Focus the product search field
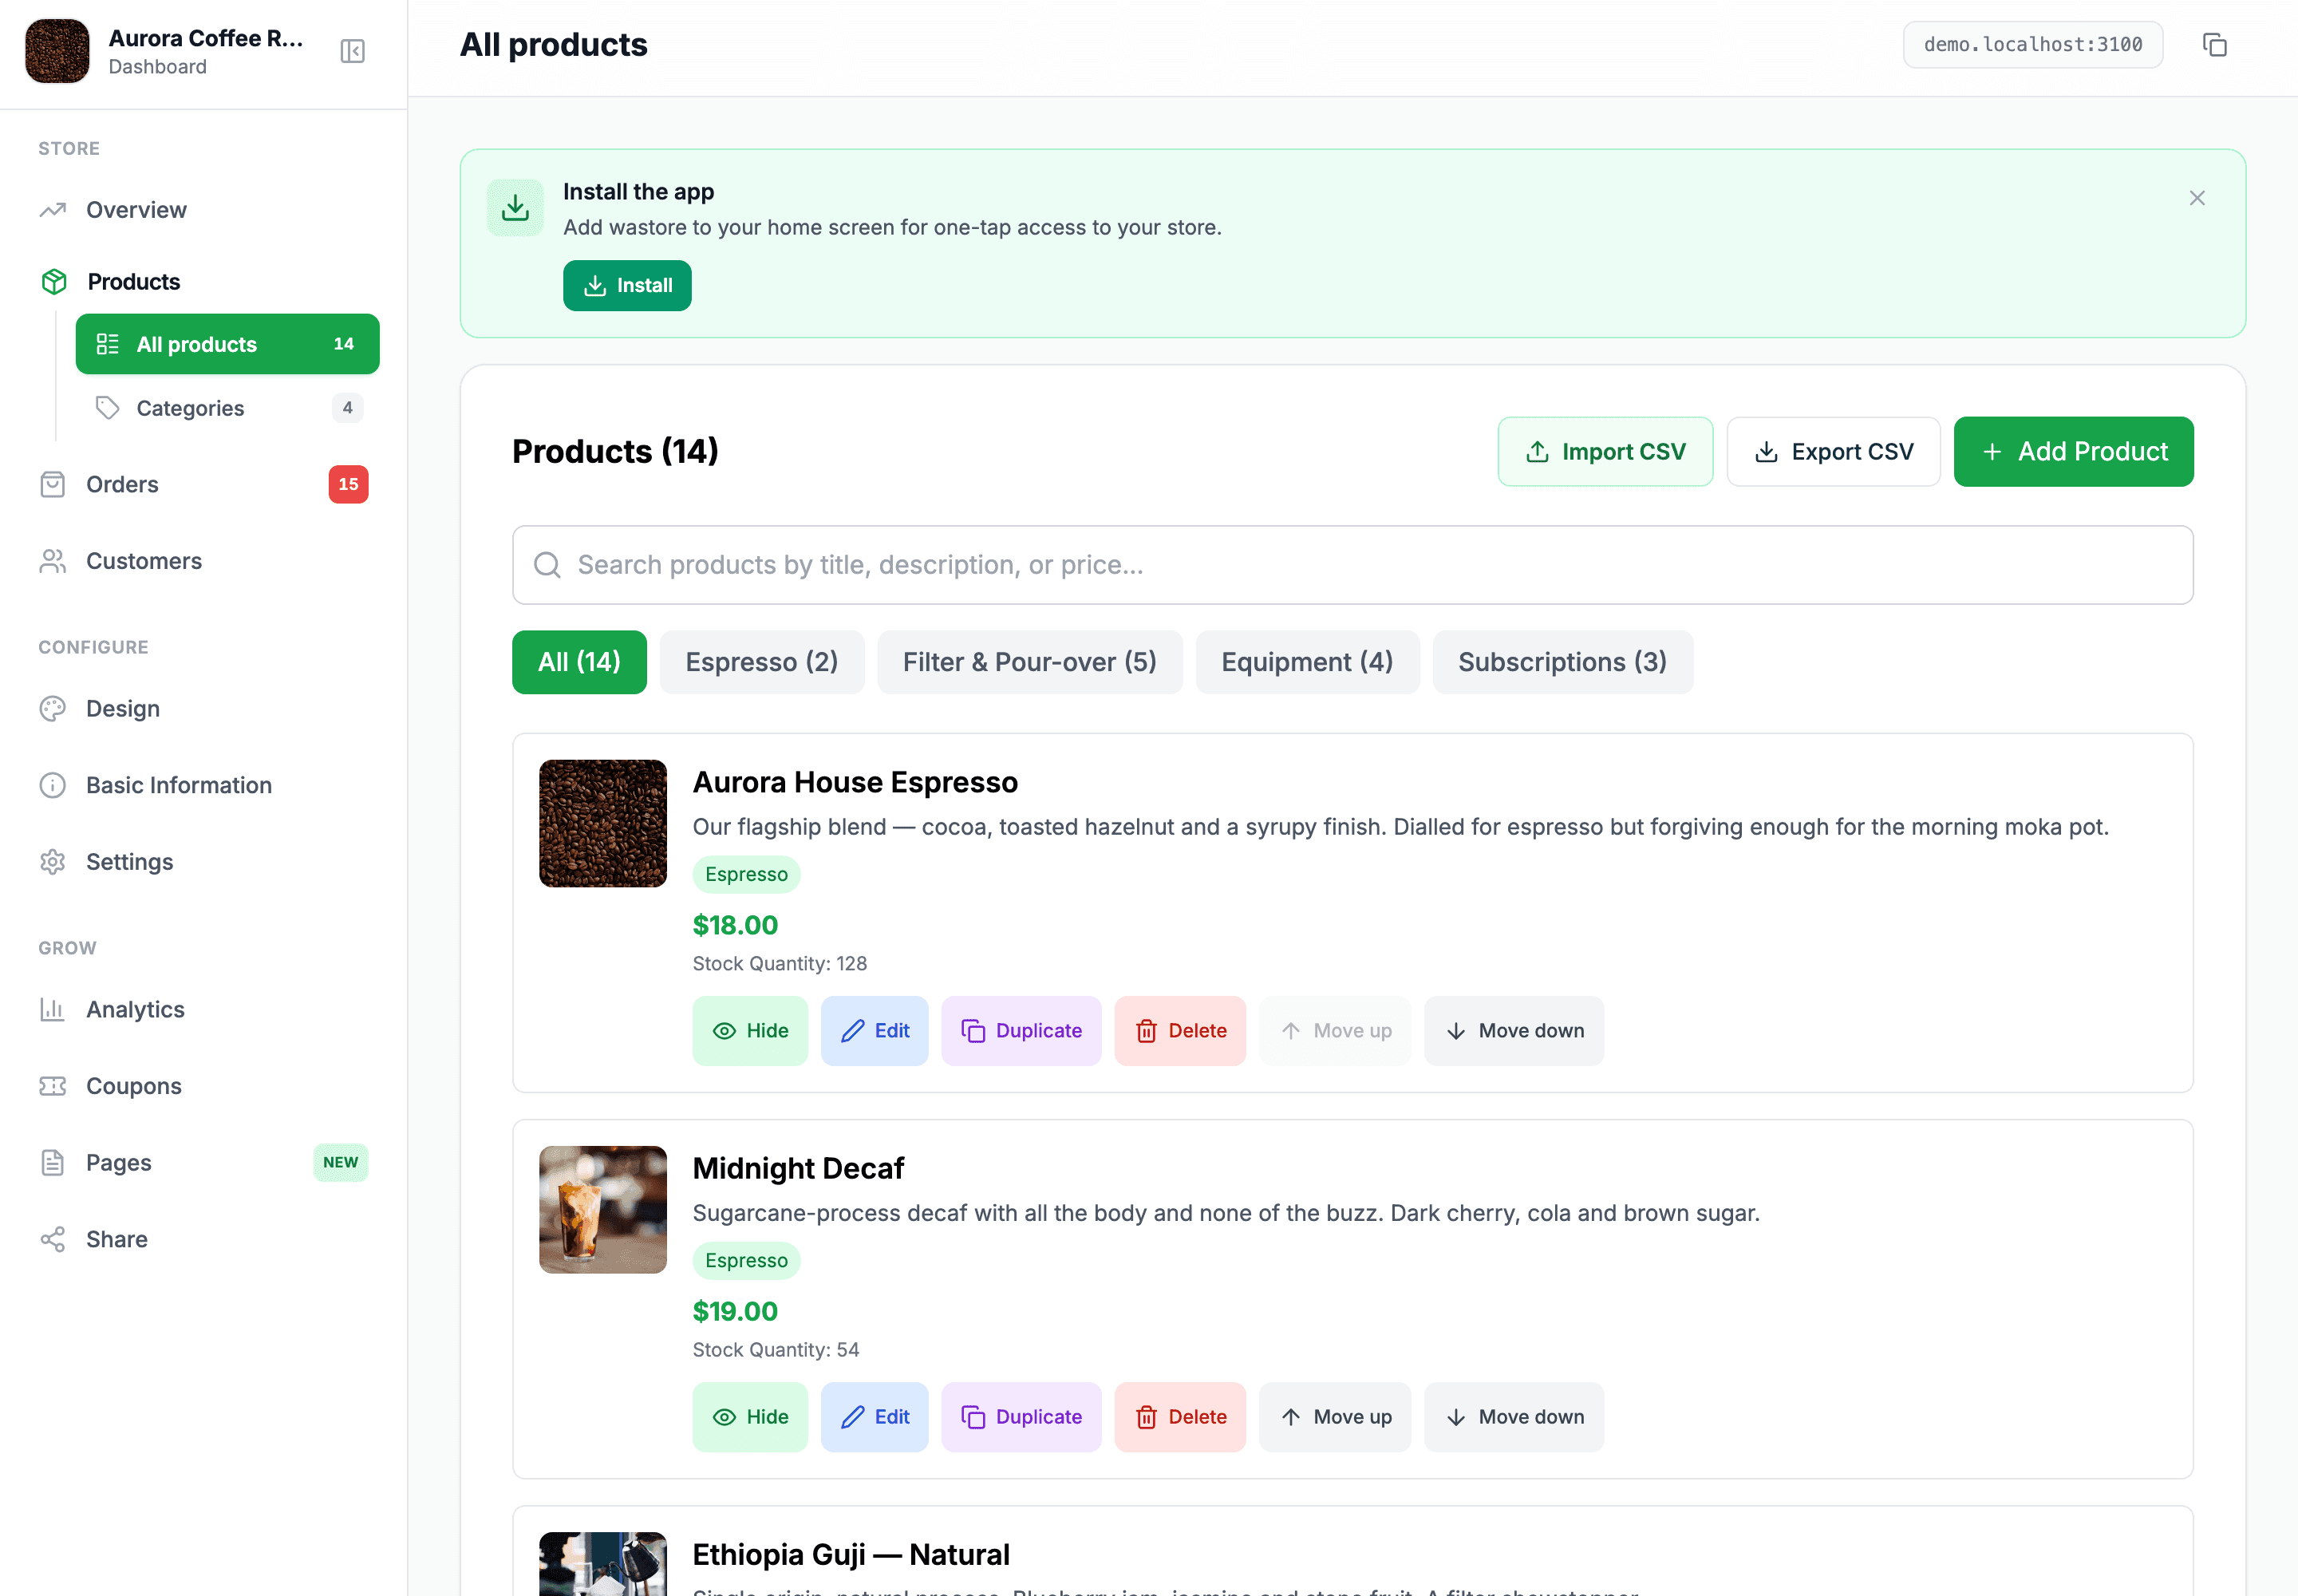 pos(1352,565)
